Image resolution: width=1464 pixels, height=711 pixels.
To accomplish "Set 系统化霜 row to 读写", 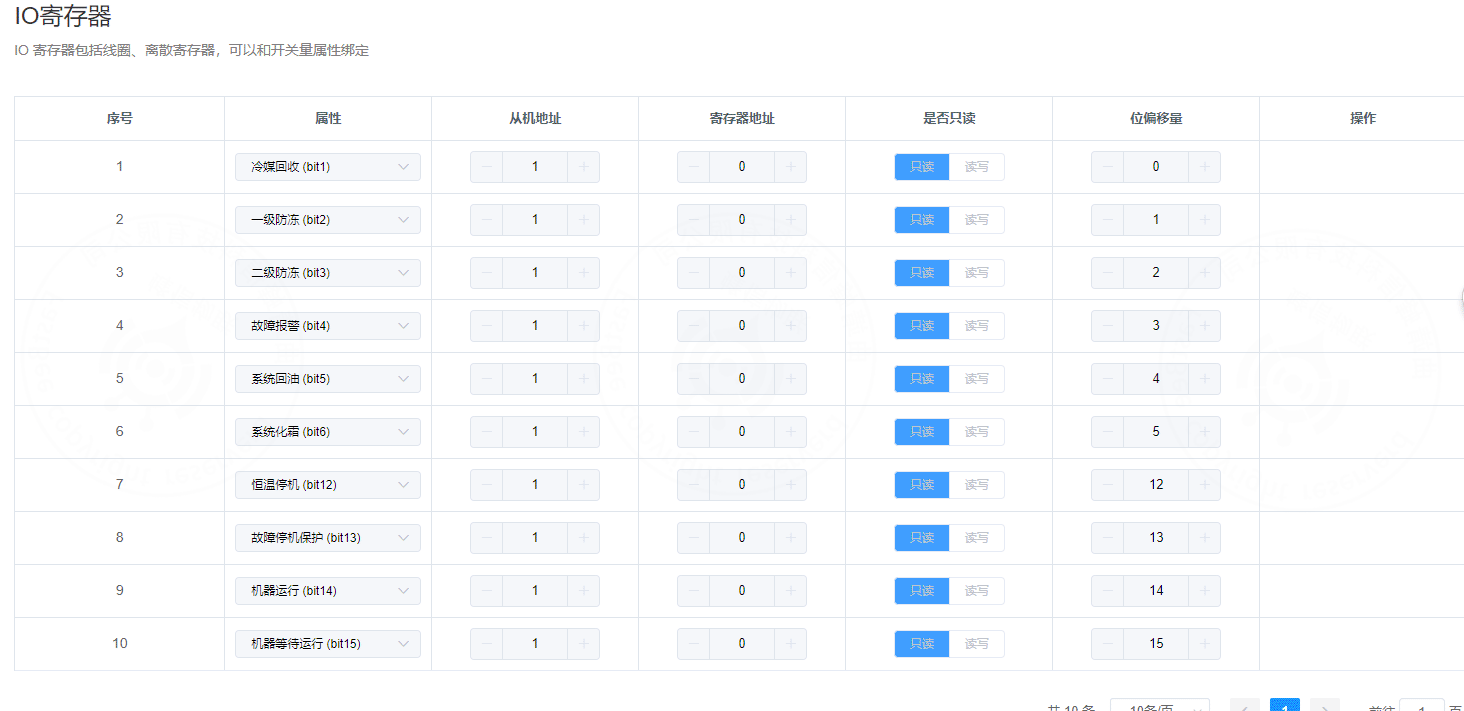I will coord(977,432).
